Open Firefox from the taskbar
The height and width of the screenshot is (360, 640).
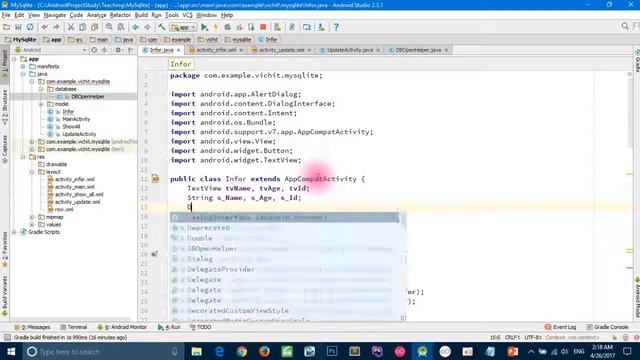(264, 351)
